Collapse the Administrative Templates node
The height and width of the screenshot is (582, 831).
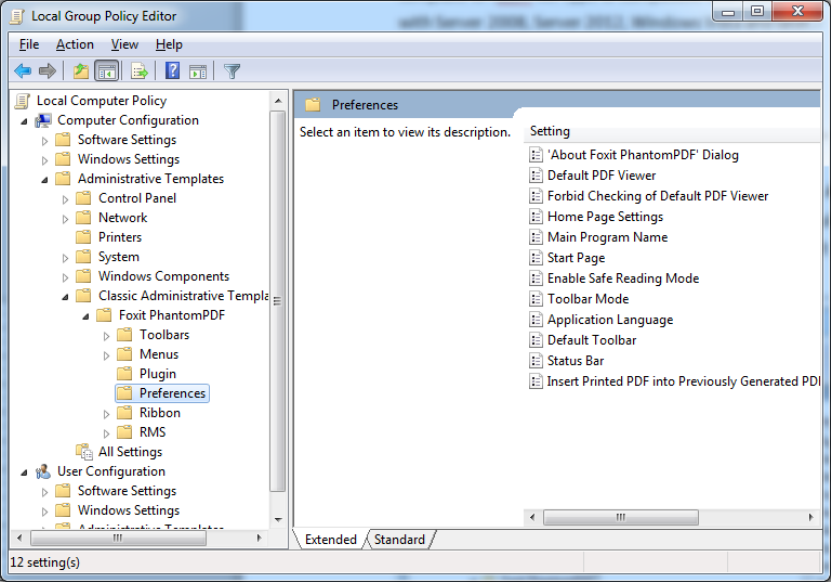click(x=45, y=180)
